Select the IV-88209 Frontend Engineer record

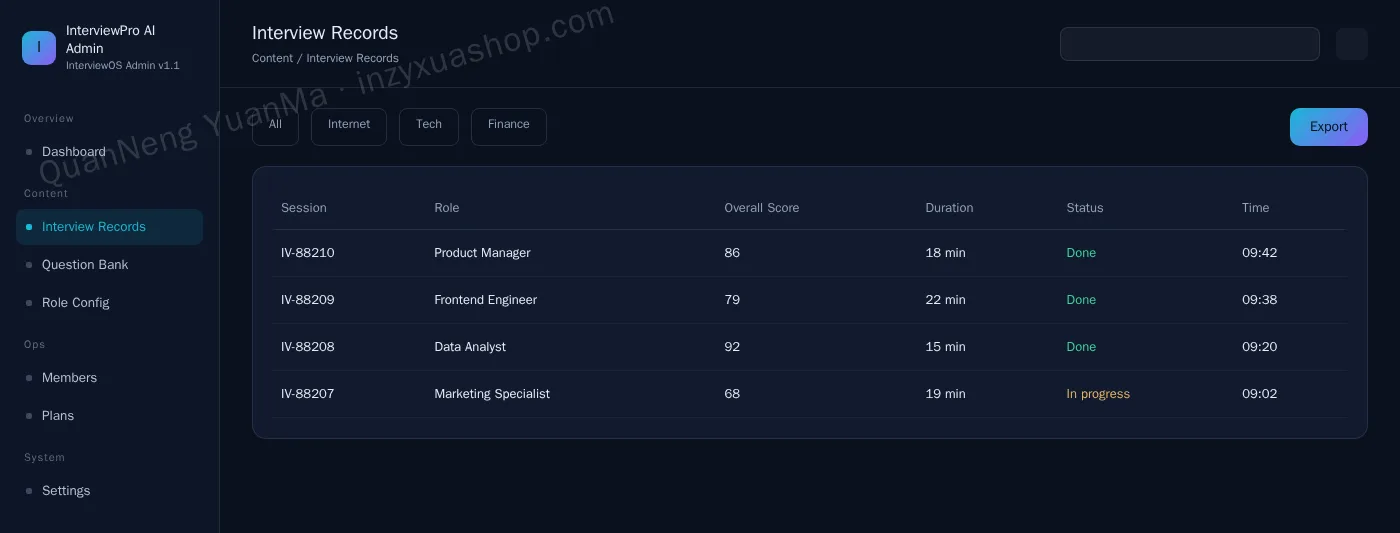809,300
